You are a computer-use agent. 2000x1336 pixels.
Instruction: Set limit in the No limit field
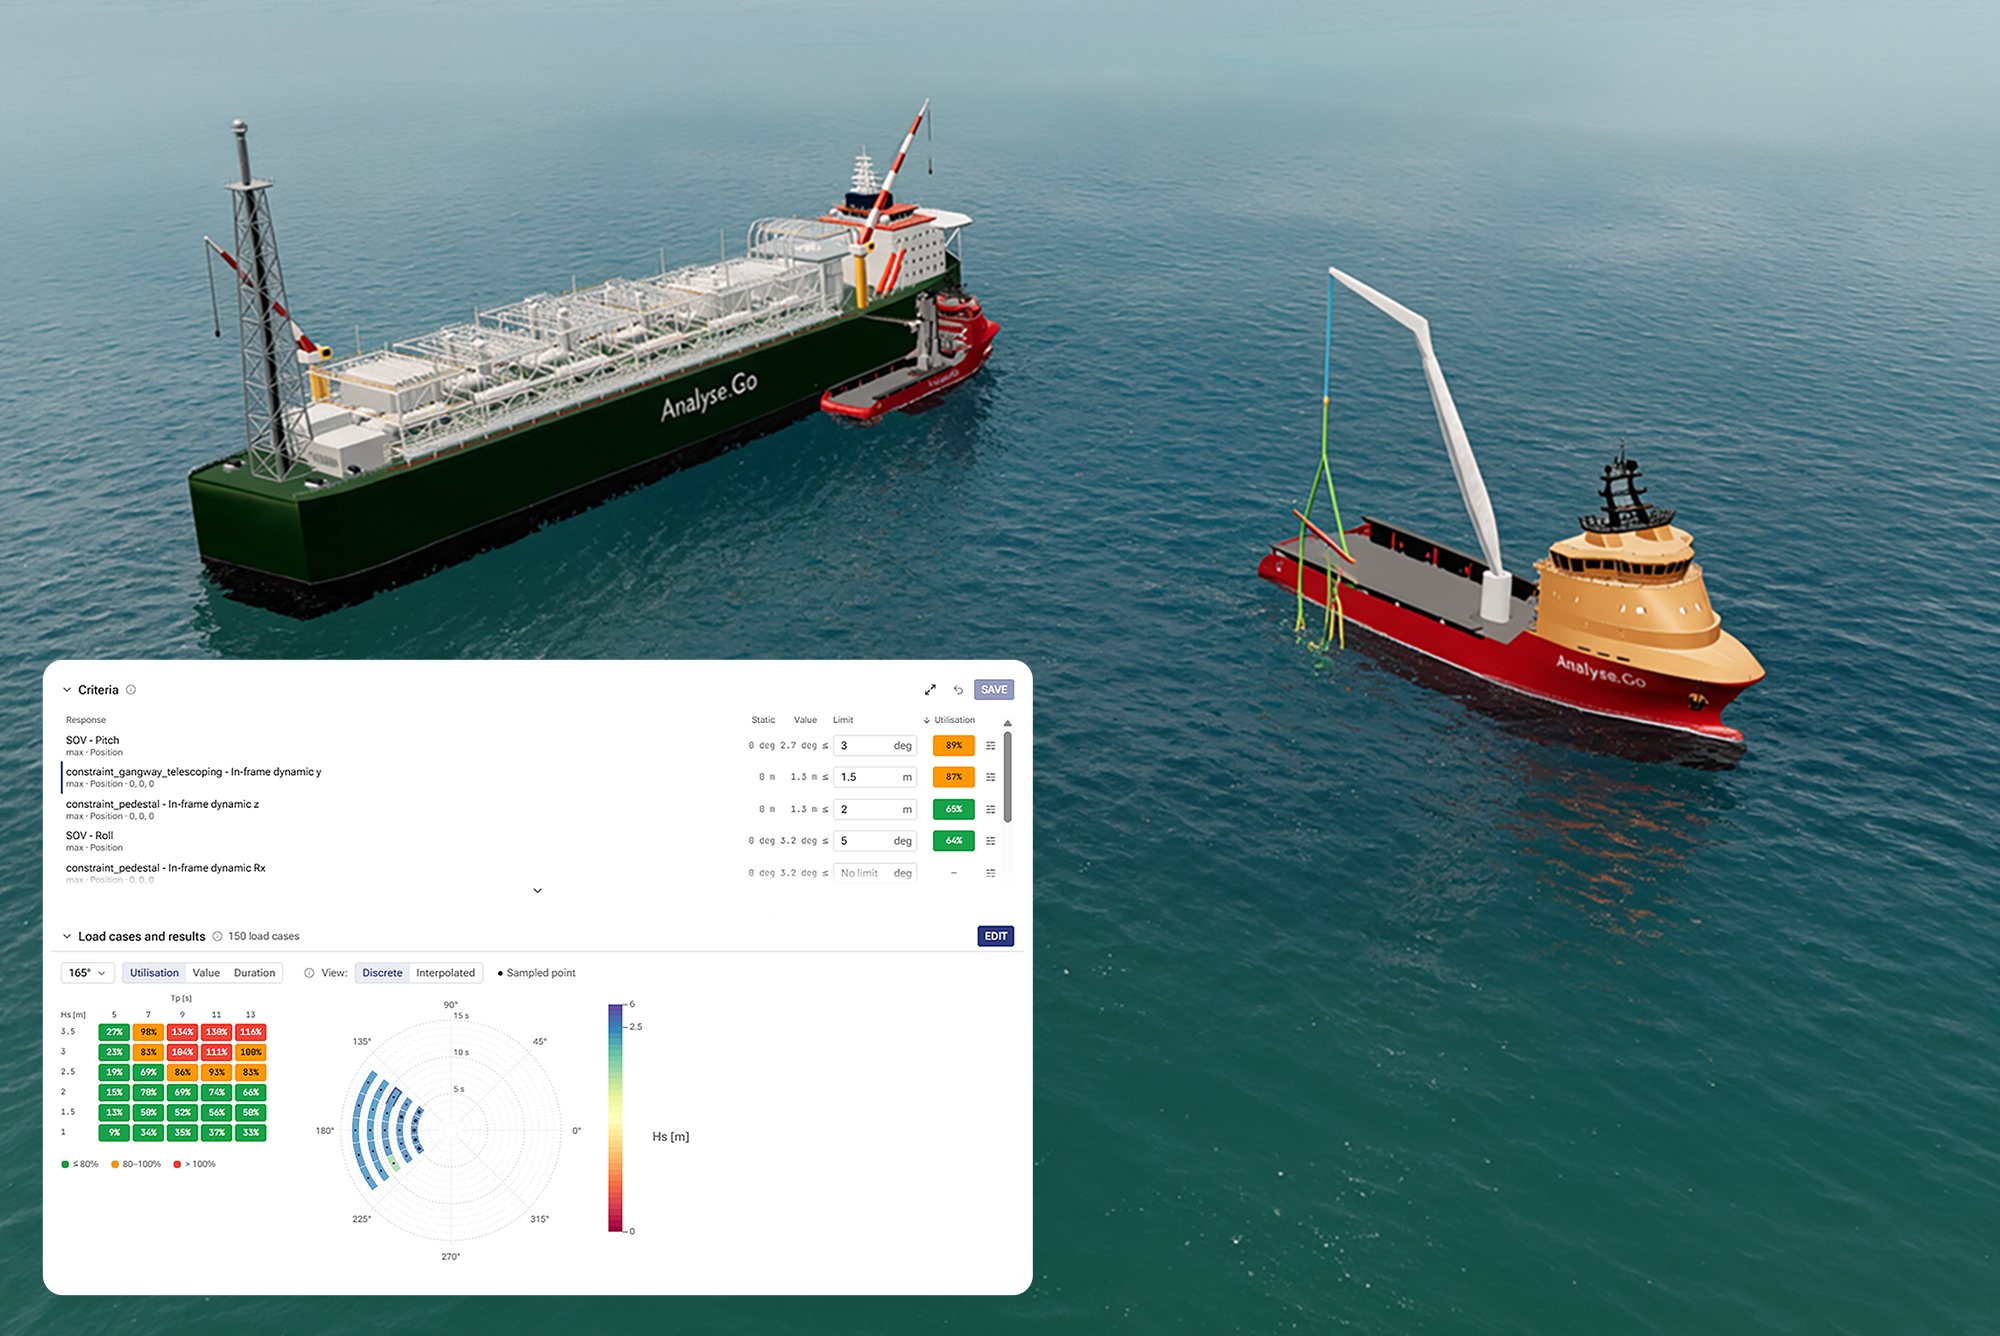click(875, 873)
